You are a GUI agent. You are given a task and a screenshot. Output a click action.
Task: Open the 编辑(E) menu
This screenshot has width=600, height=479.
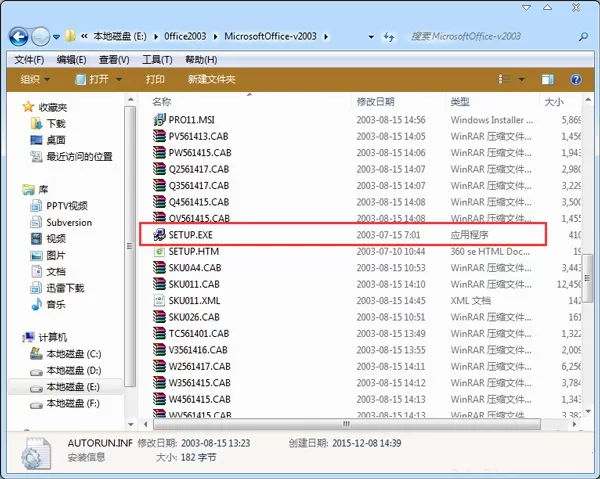pyautogui.click(x=71, y=60)
